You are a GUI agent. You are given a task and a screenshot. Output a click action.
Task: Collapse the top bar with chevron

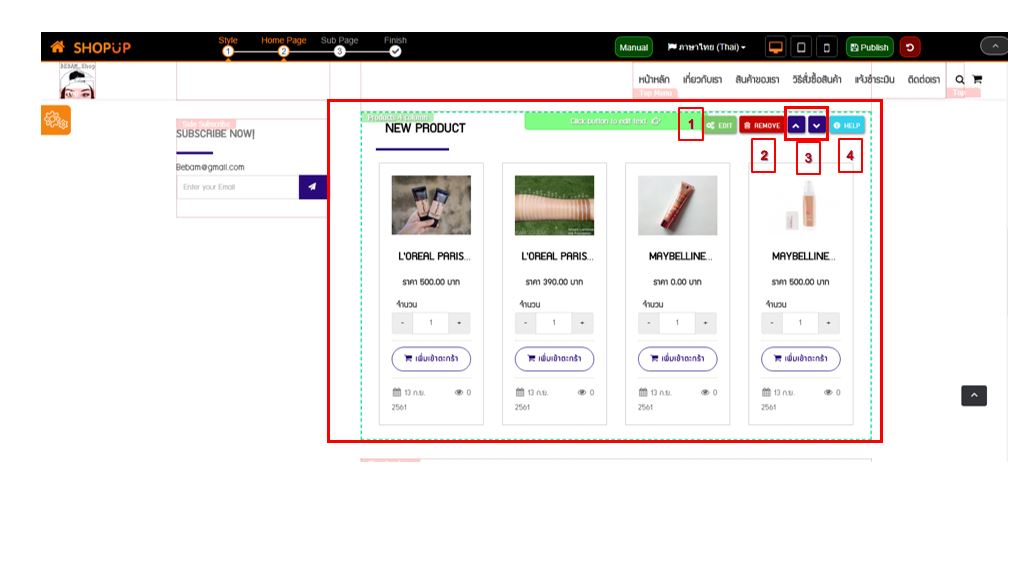[995, 46]
